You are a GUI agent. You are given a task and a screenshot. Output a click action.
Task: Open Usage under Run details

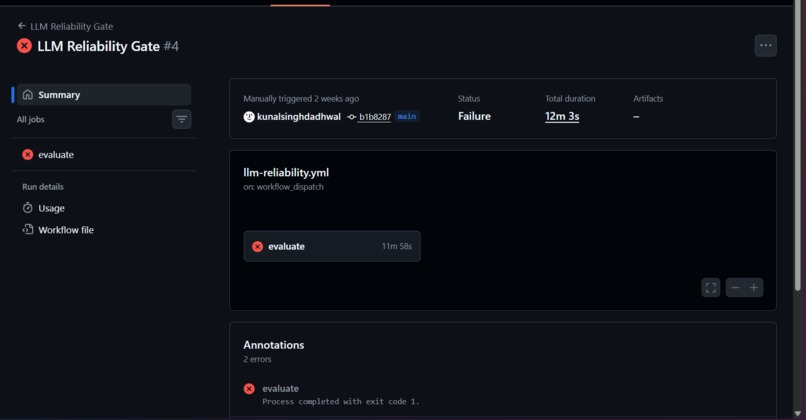pos(51,208)
